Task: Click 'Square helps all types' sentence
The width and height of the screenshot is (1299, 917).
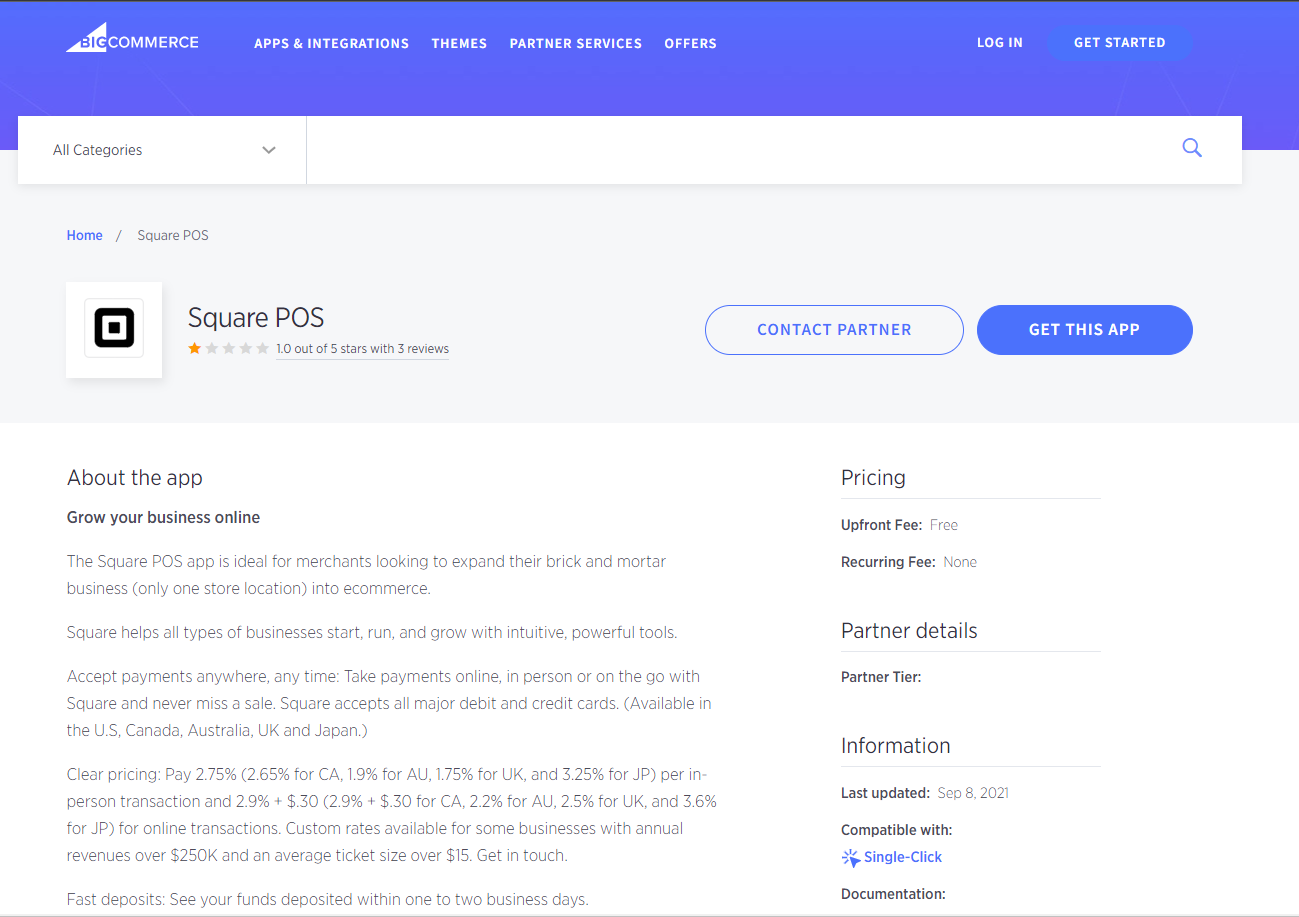Action: point(372,633)
